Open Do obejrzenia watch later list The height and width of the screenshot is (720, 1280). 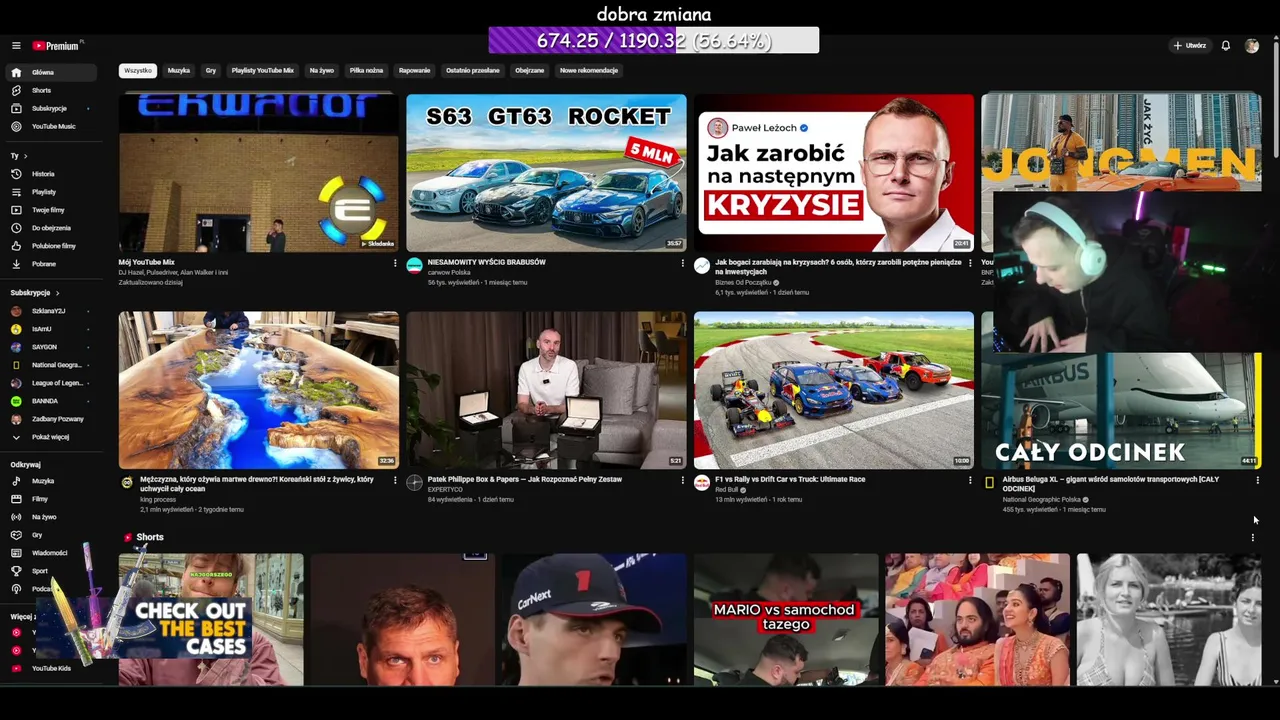(50, 228)
